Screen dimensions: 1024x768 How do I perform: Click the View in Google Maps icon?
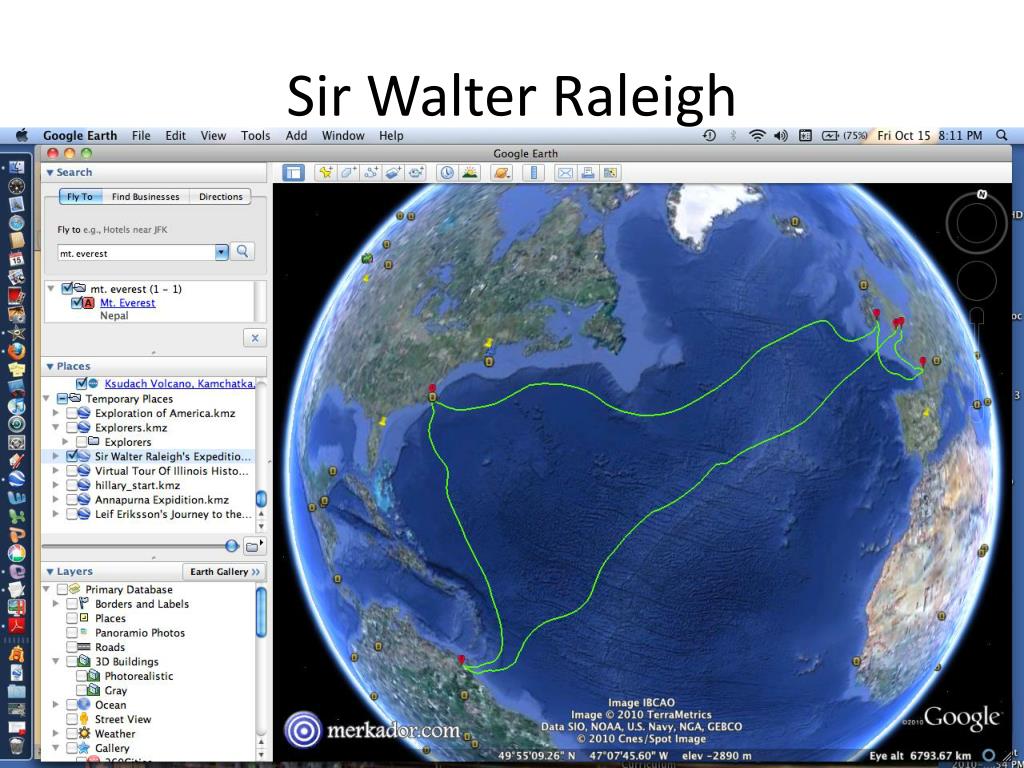pos(611,172)
